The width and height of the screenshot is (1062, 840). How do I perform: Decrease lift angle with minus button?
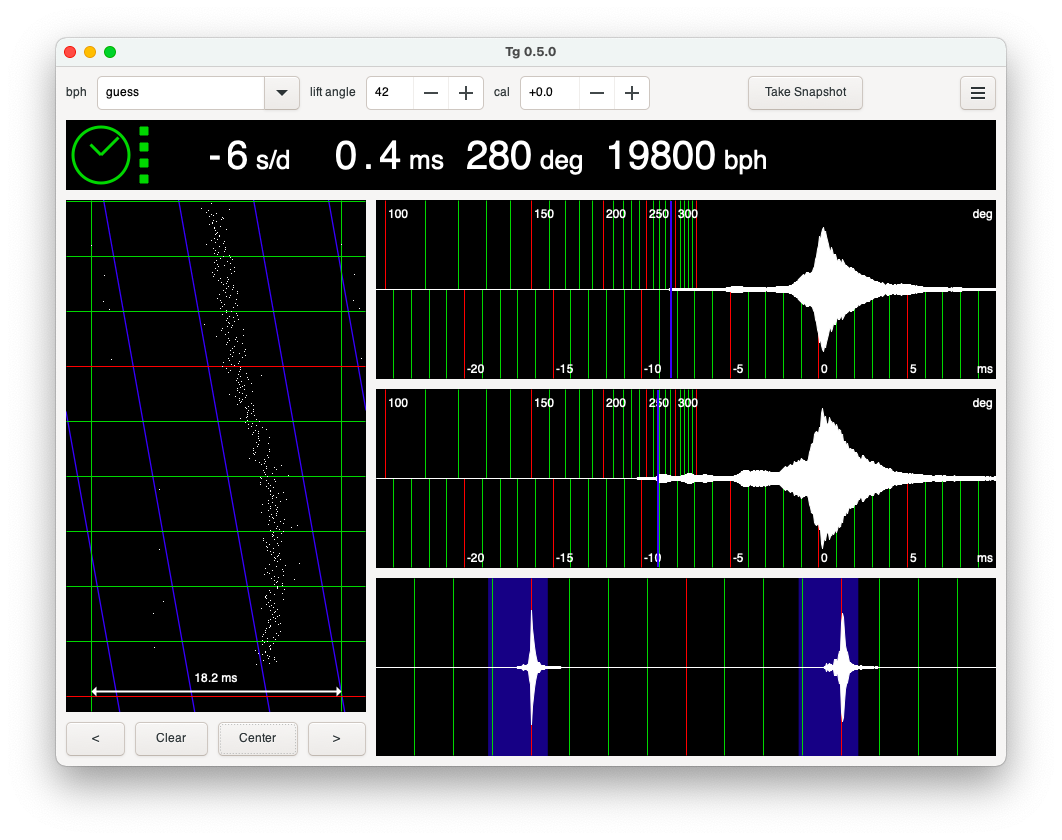pyautogui.click(x=431, y=93)
